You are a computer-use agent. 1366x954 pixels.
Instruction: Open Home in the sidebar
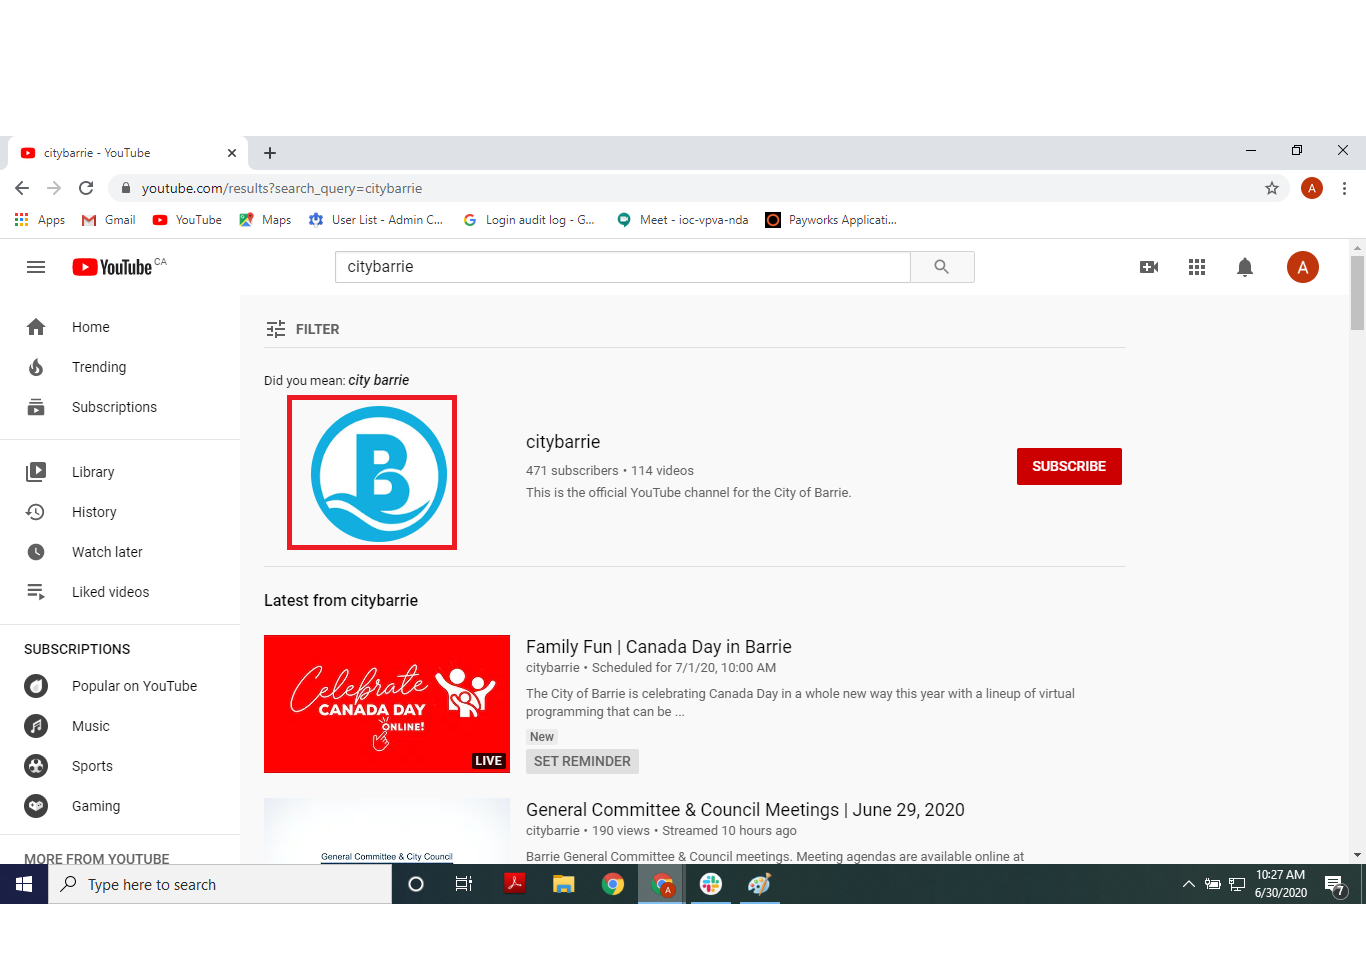click(x=120, y=327)
